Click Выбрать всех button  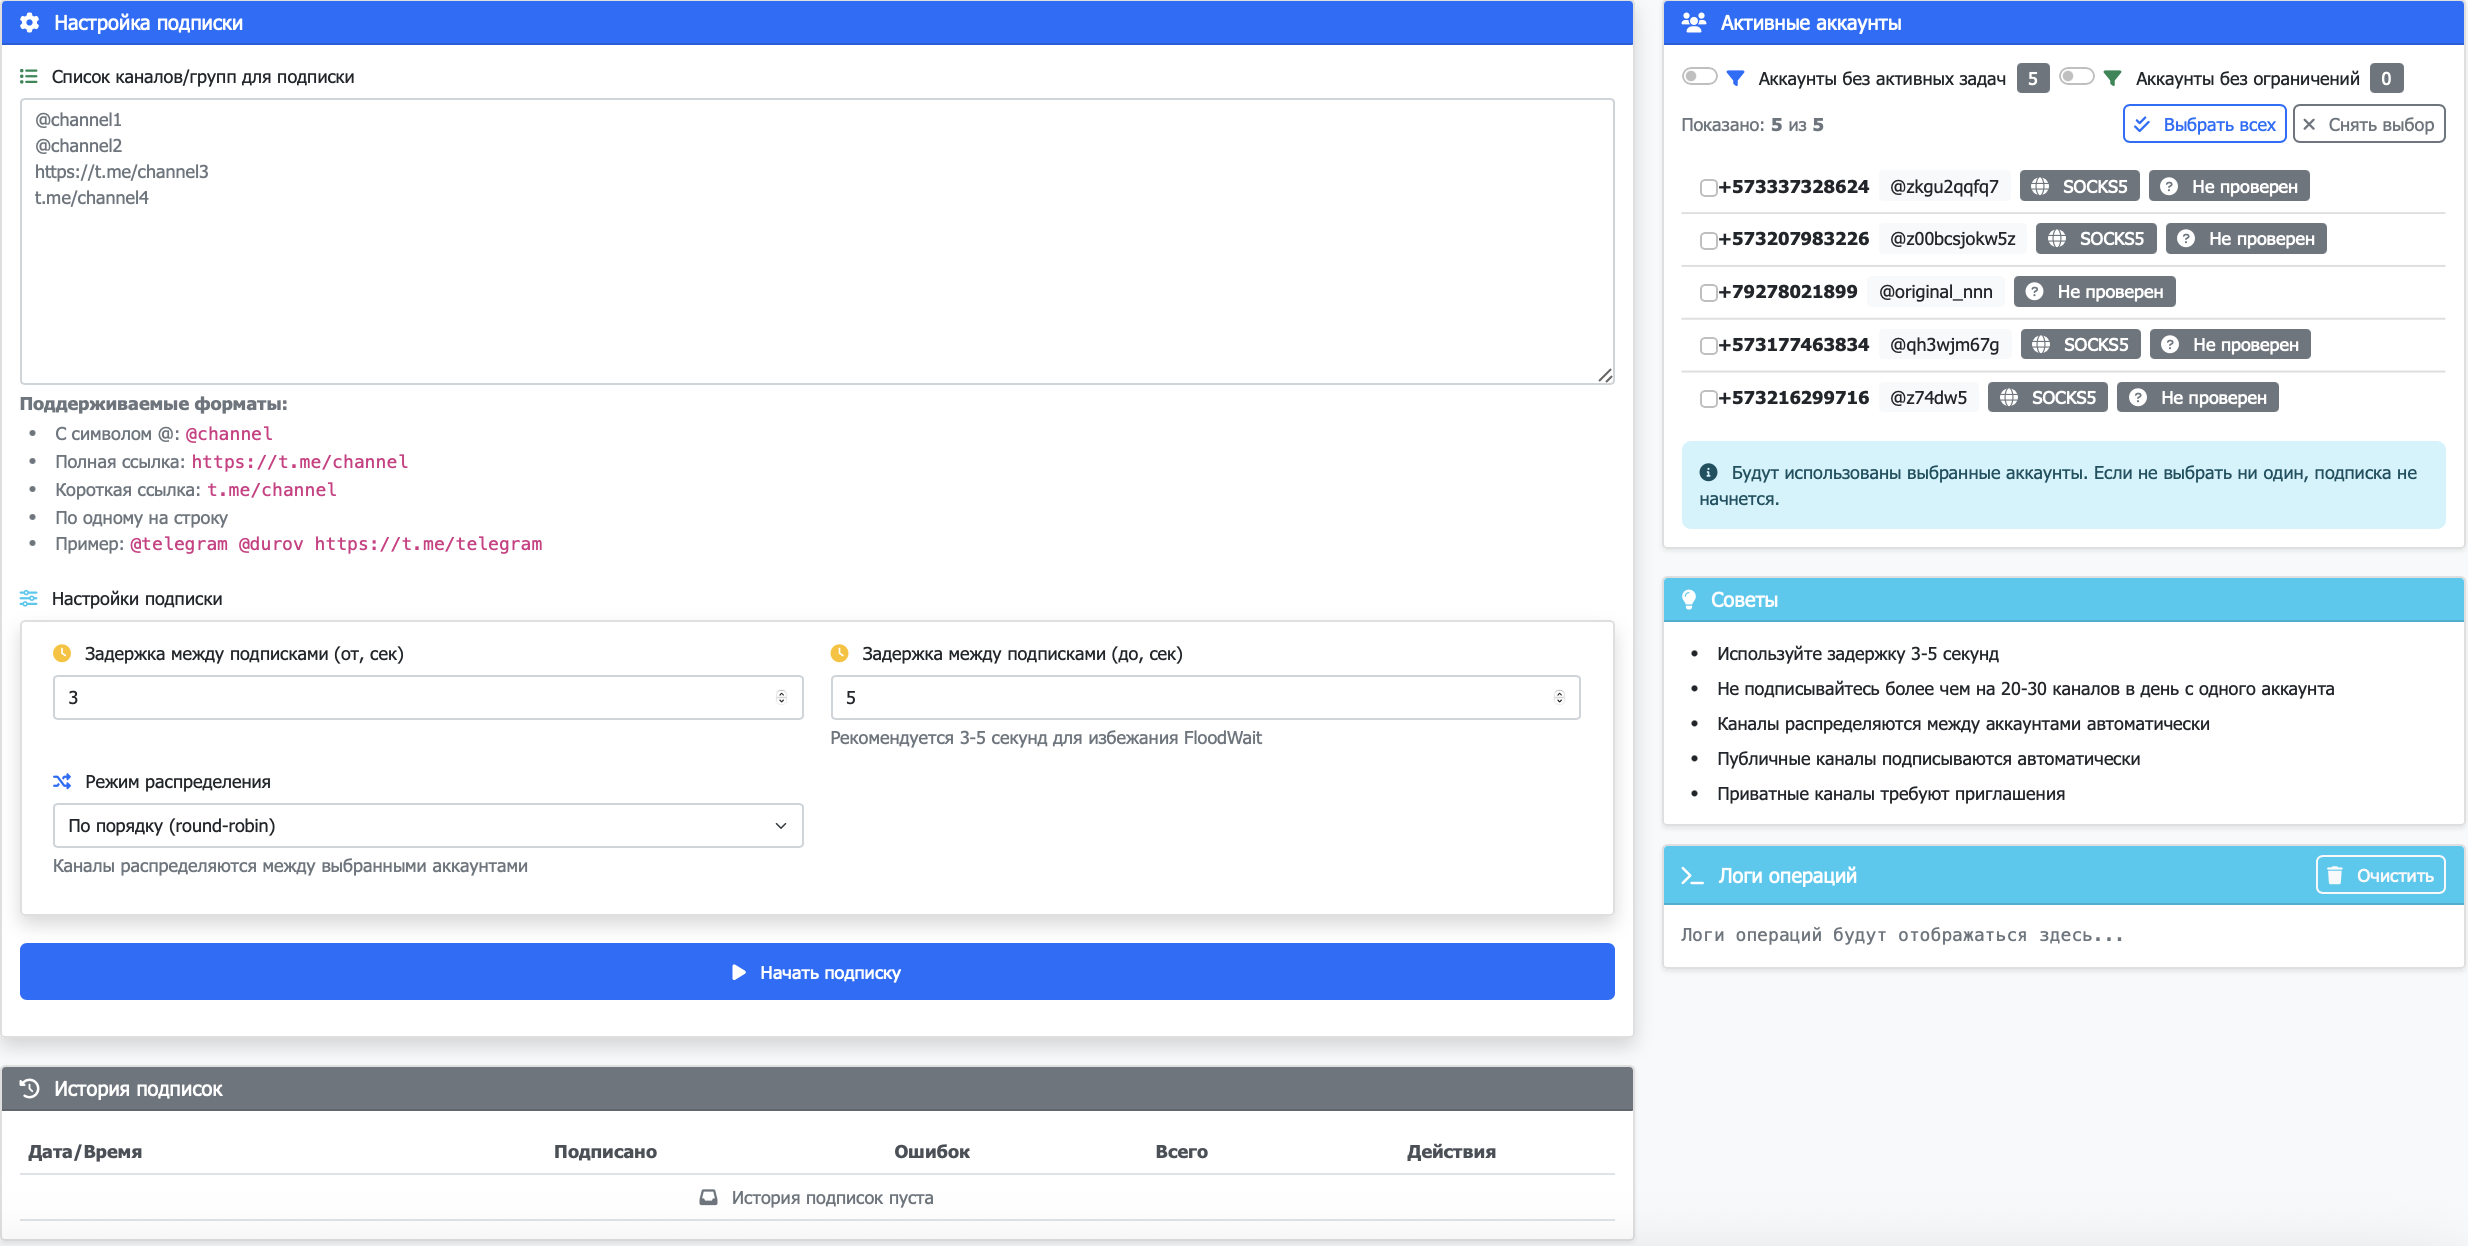click(2204, 124)
